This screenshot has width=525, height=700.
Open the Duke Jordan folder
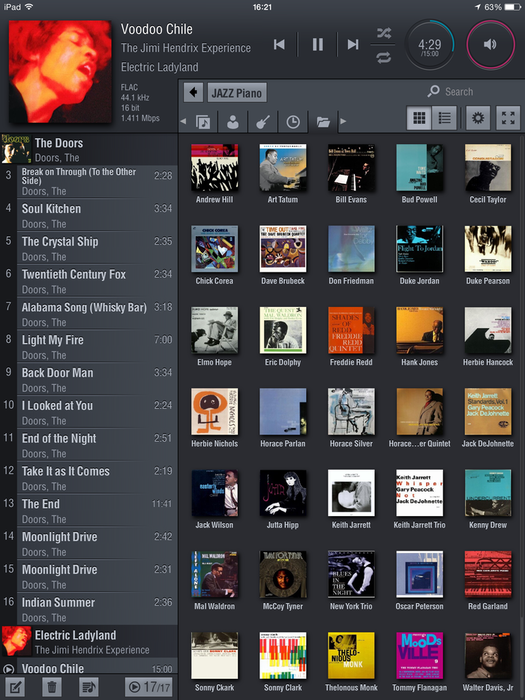419,255
